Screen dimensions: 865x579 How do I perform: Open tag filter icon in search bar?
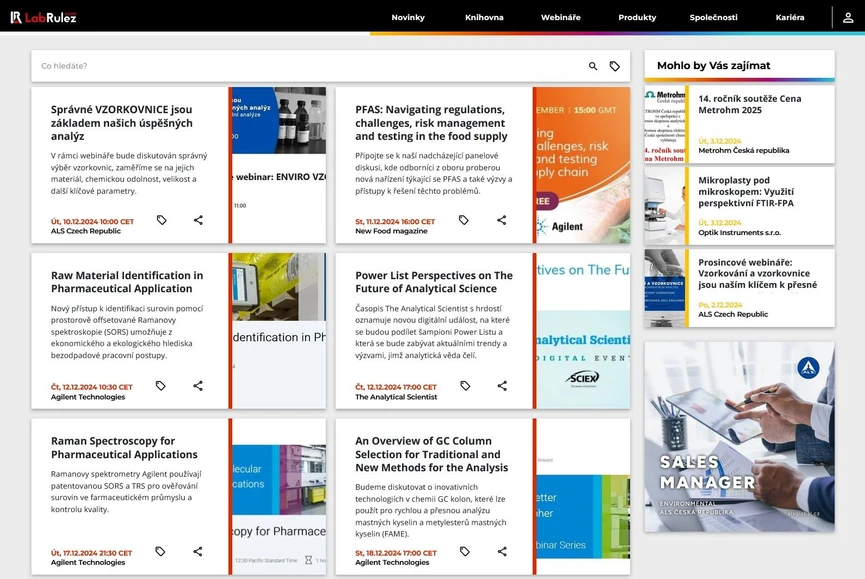[615, 66]
